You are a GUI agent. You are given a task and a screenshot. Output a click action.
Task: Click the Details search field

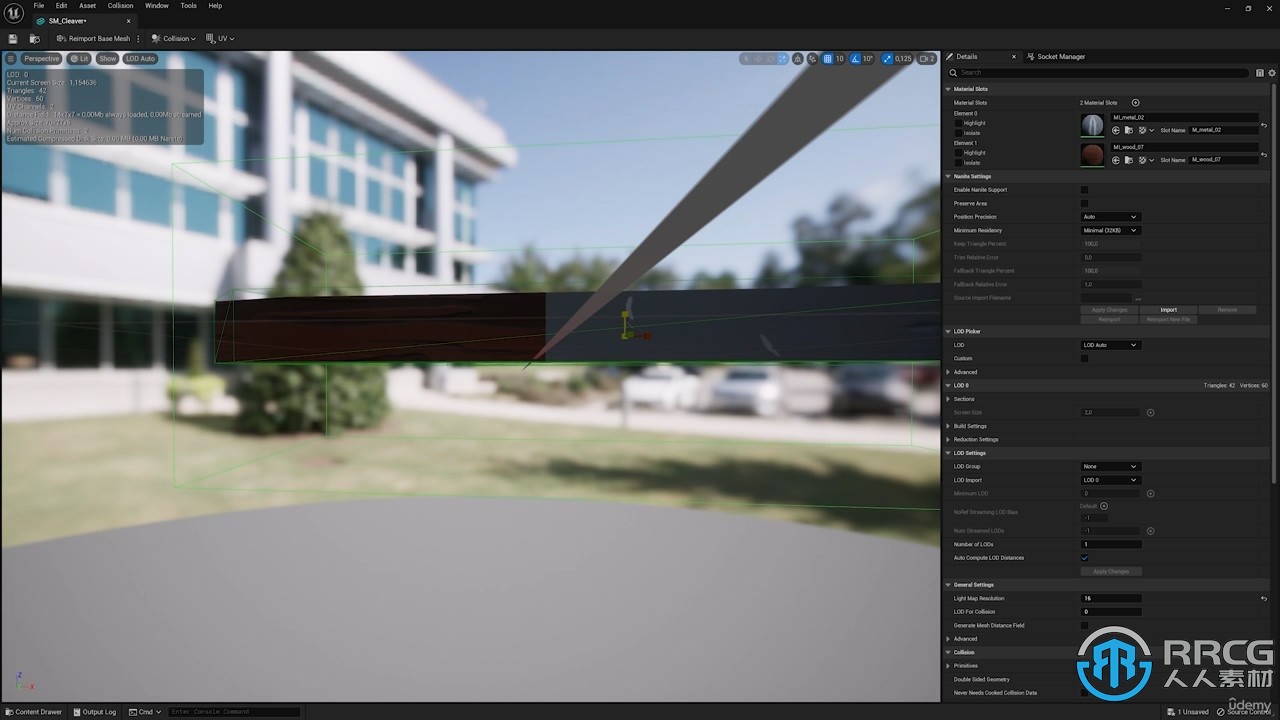[1100, 73]
